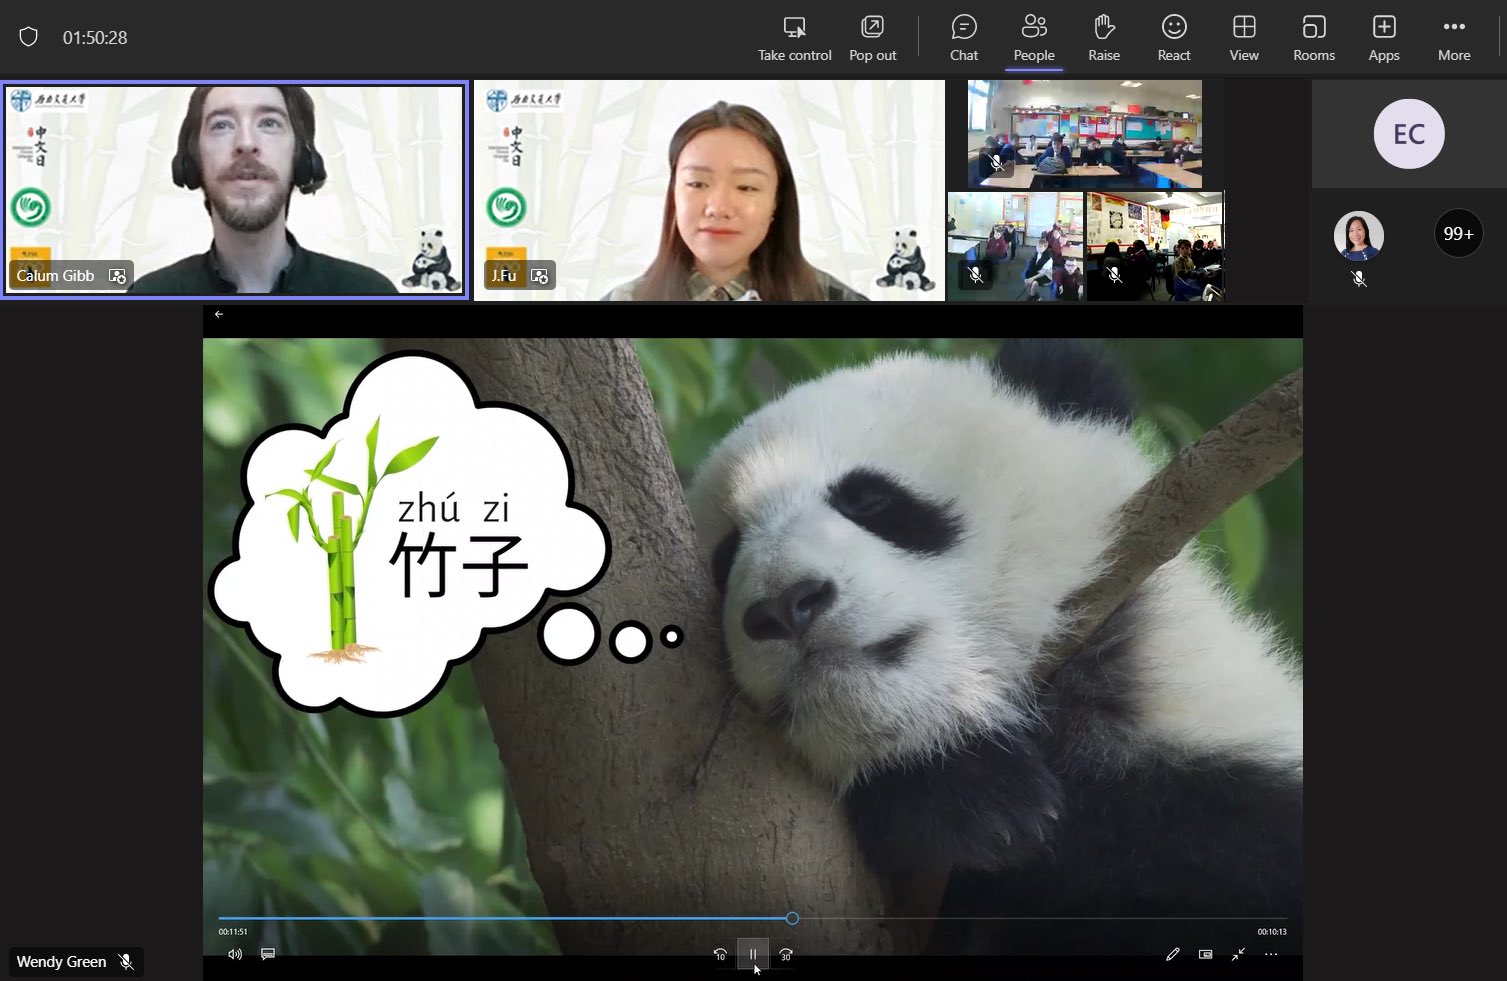Open breakout Rooms
Screen dimensions: 1507x981
tap(1313, 38)
